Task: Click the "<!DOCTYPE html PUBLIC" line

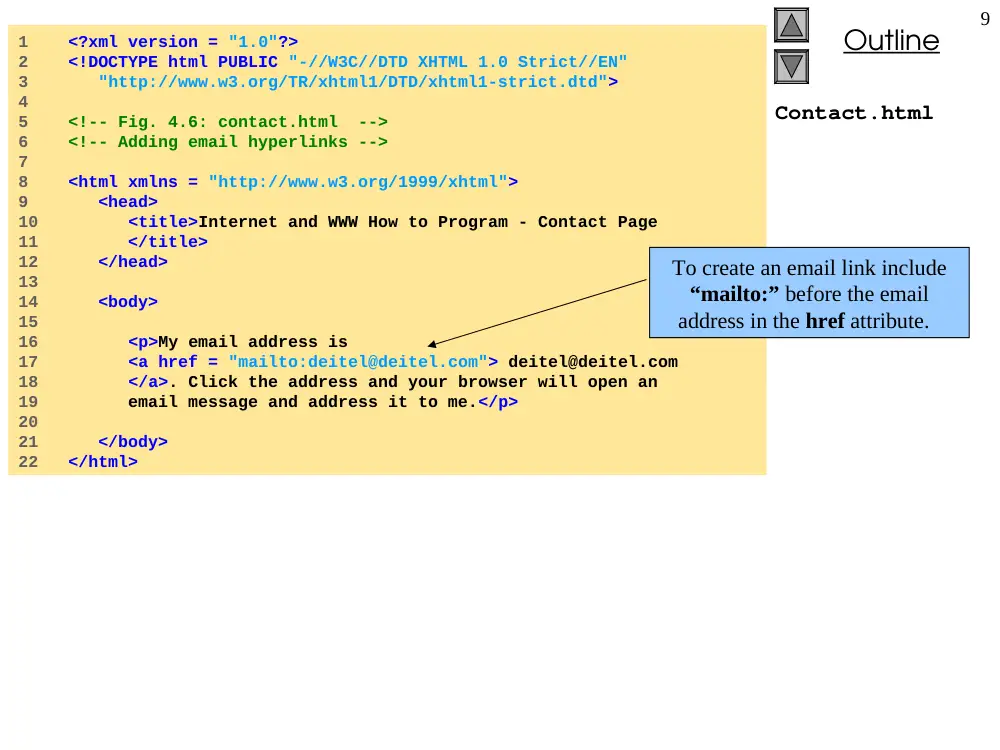Action: point(348,62)
